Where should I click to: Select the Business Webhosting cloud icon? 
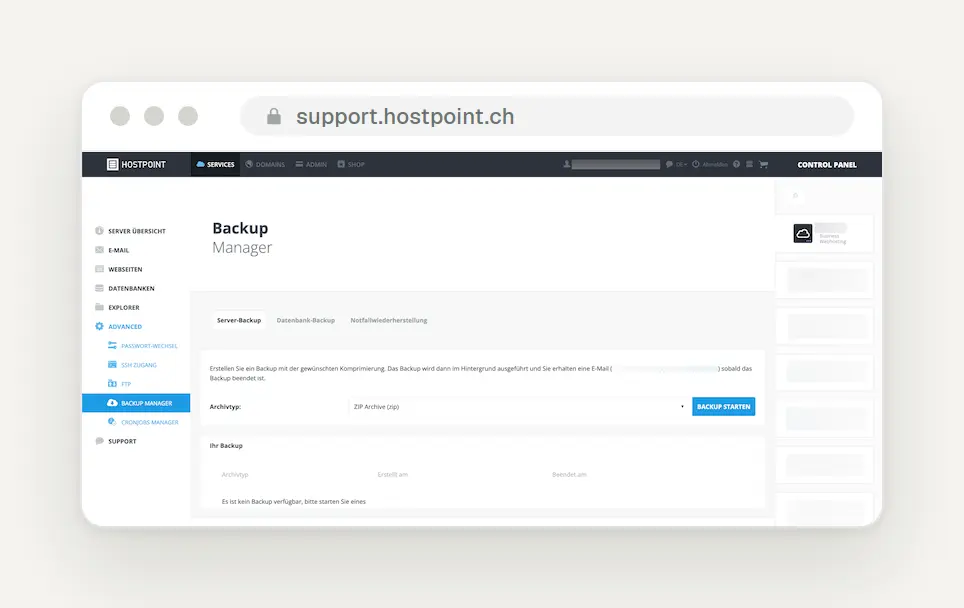click(802, 234)
